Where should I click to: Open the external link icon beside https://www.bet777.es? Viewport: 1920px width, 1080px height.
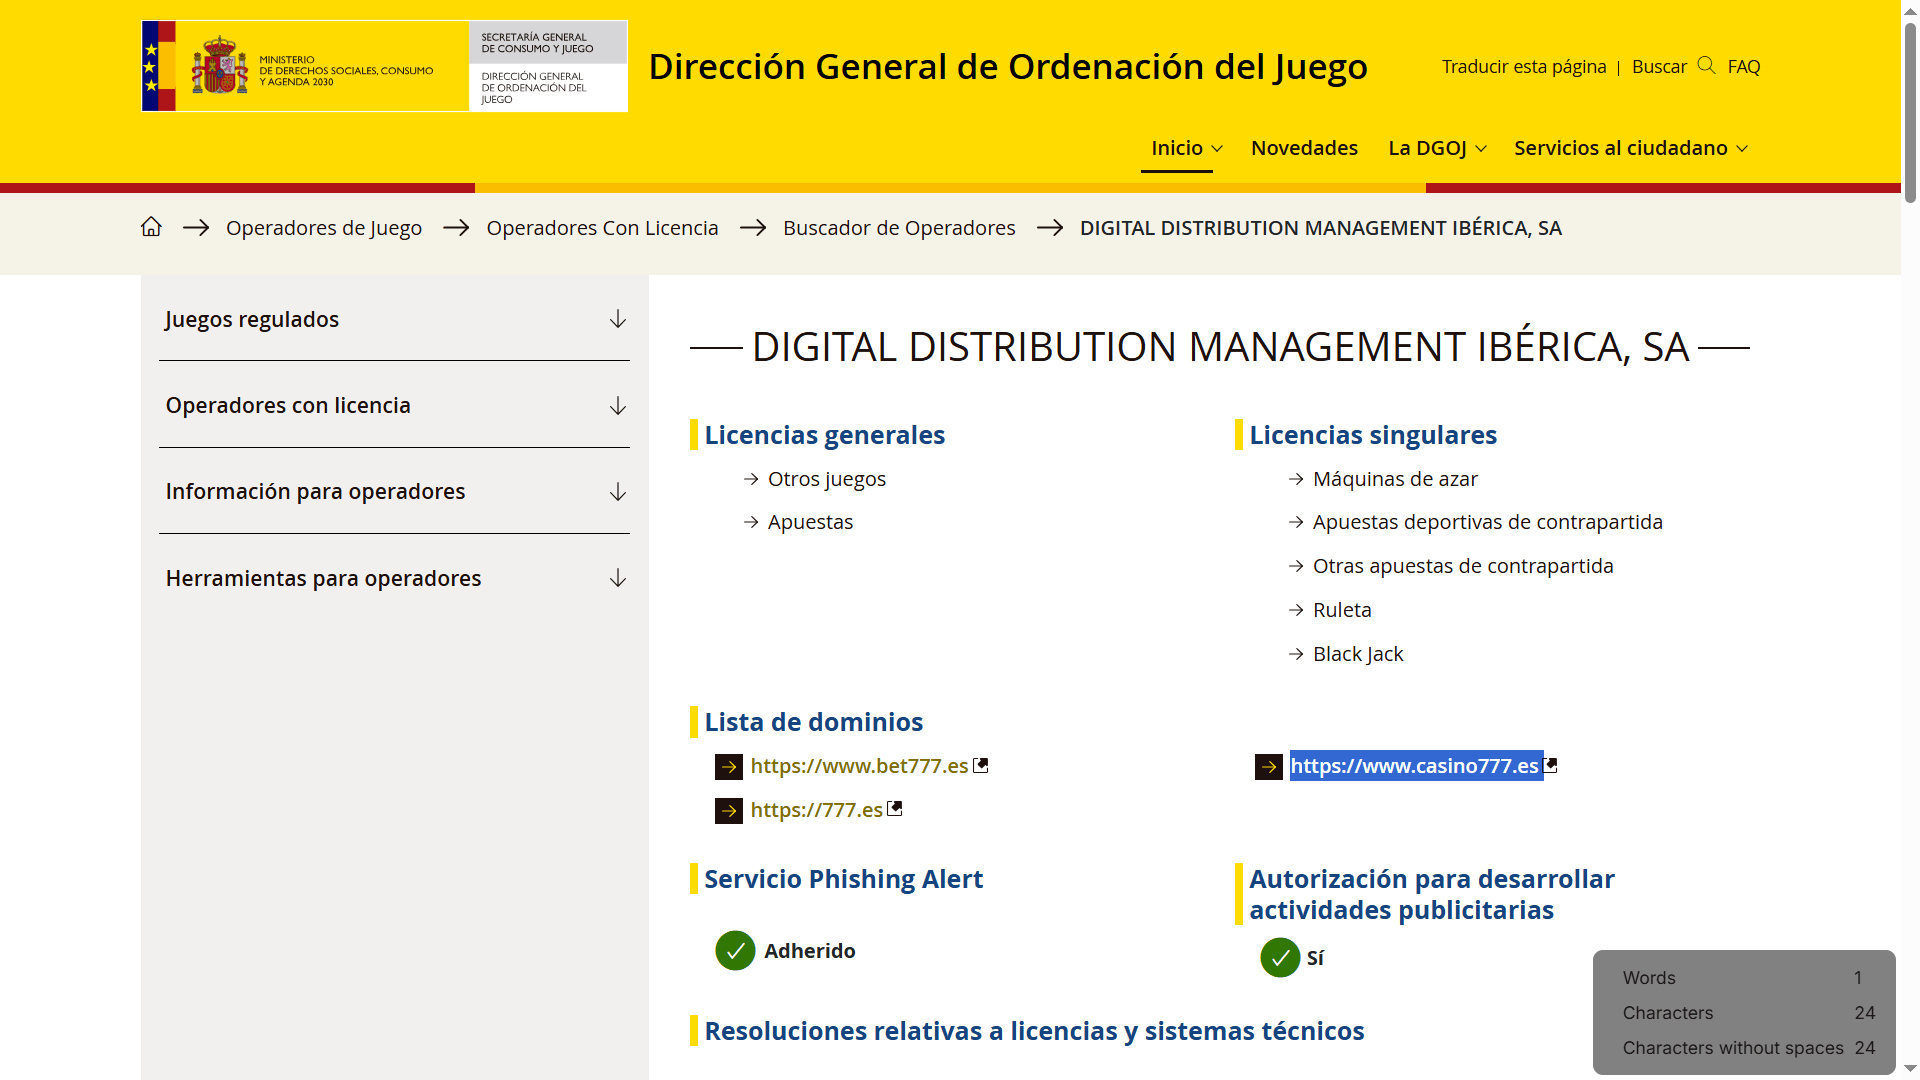pyautogui.click(x=981, y=764)
